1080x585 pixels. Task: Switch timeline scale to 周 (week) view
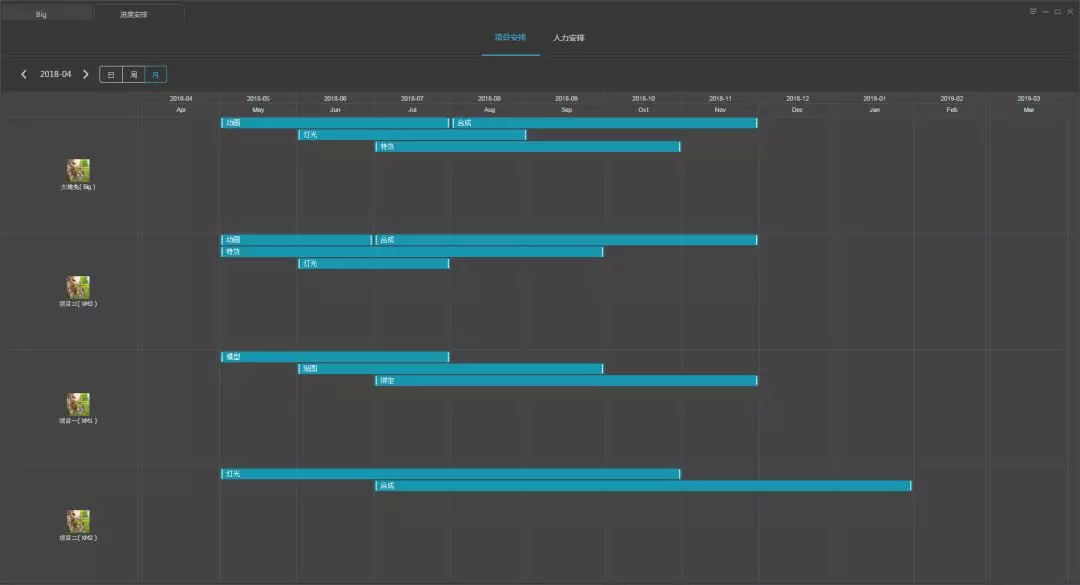(133, 74)
